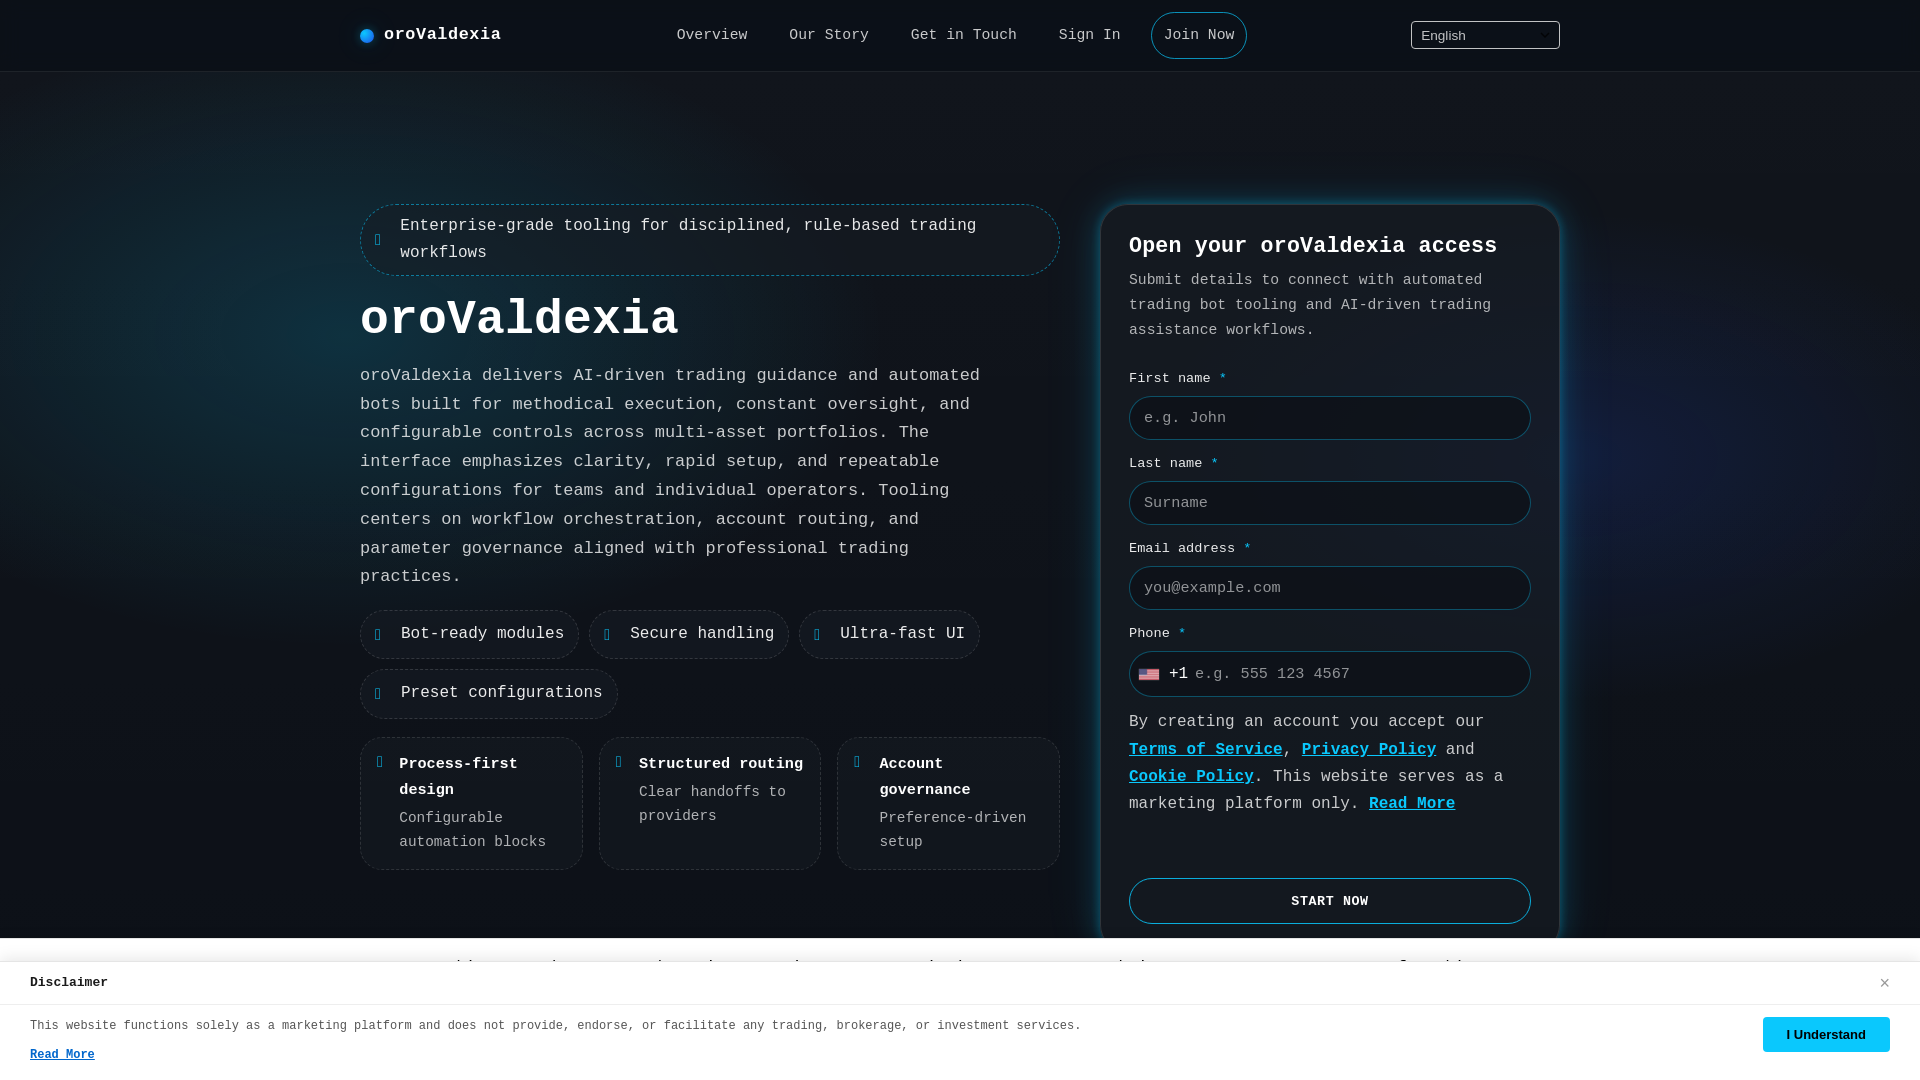Click icon beside Secure handling
This screenshot has width=1920, height=1080.
pyautogui.click(x=607, y=635)
